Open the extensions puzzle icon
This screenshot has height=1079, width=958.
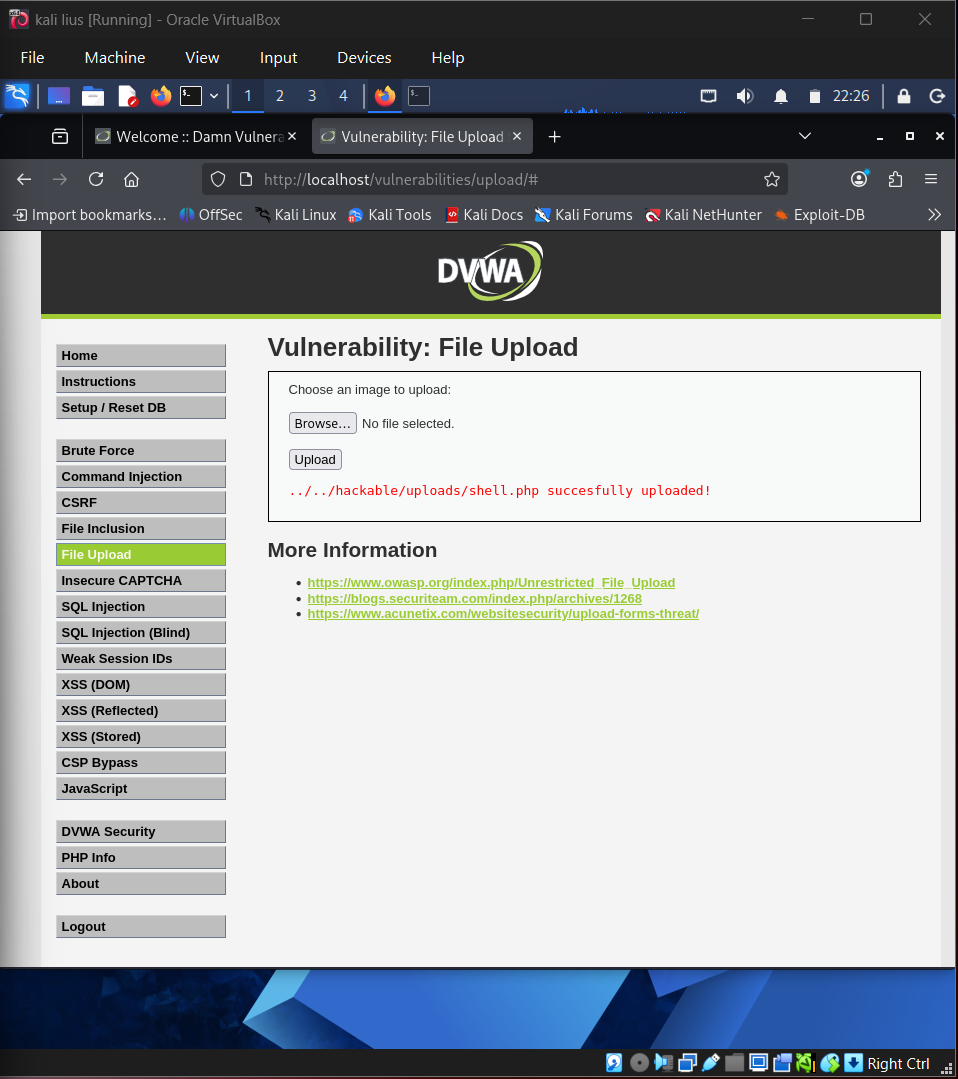click(x=895, y=180)
